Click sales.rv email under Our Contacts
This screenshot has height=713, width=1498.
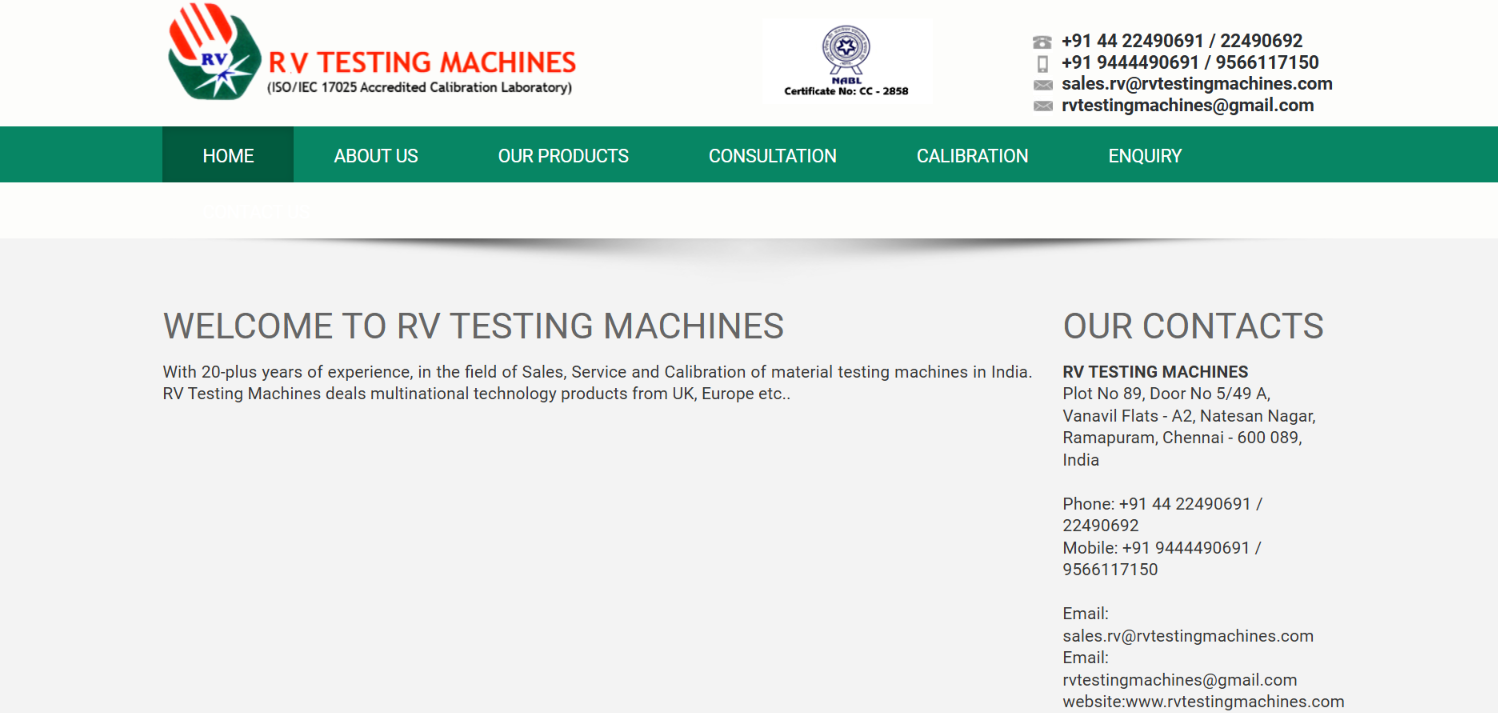point(1188,636)
